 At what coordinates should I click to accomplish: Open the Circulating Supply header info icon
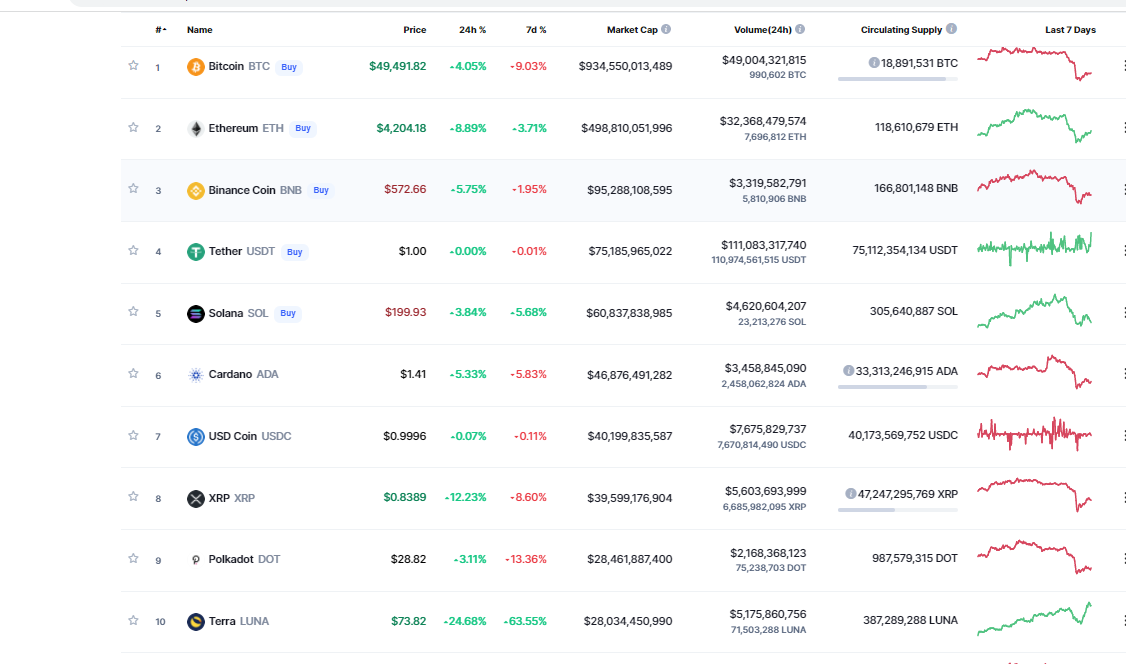(x=951, y=29)
